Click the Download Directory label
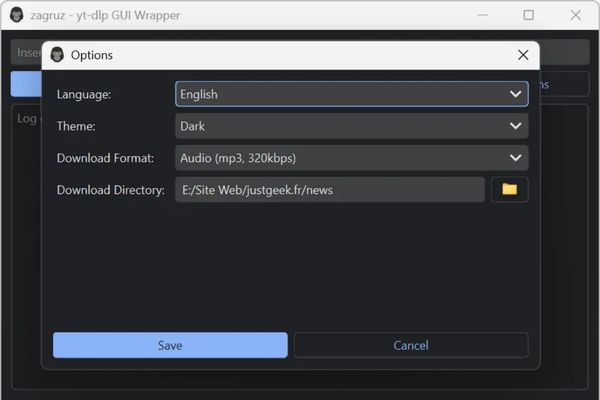 click(110, 190)
